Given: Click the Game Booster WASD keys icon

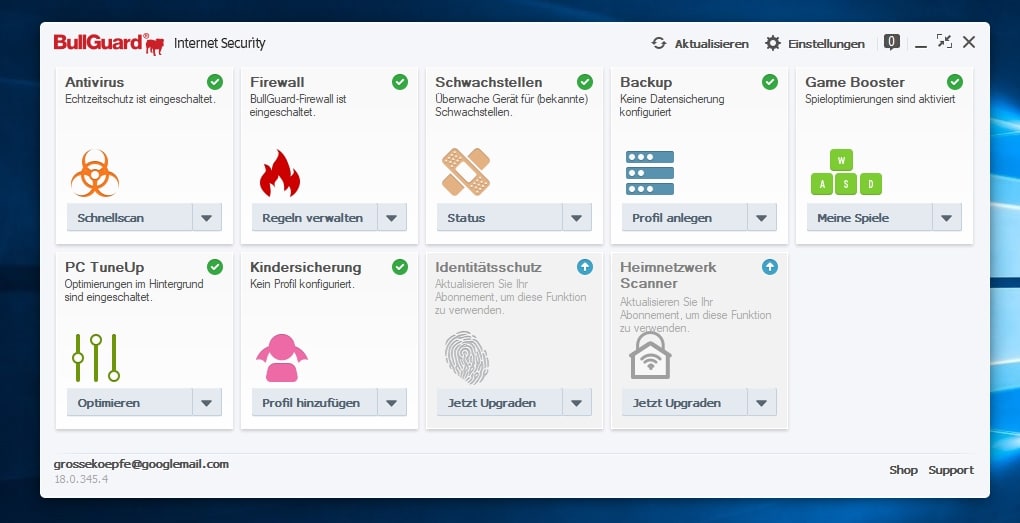Looking at the screenshot, I should [846, 172].
